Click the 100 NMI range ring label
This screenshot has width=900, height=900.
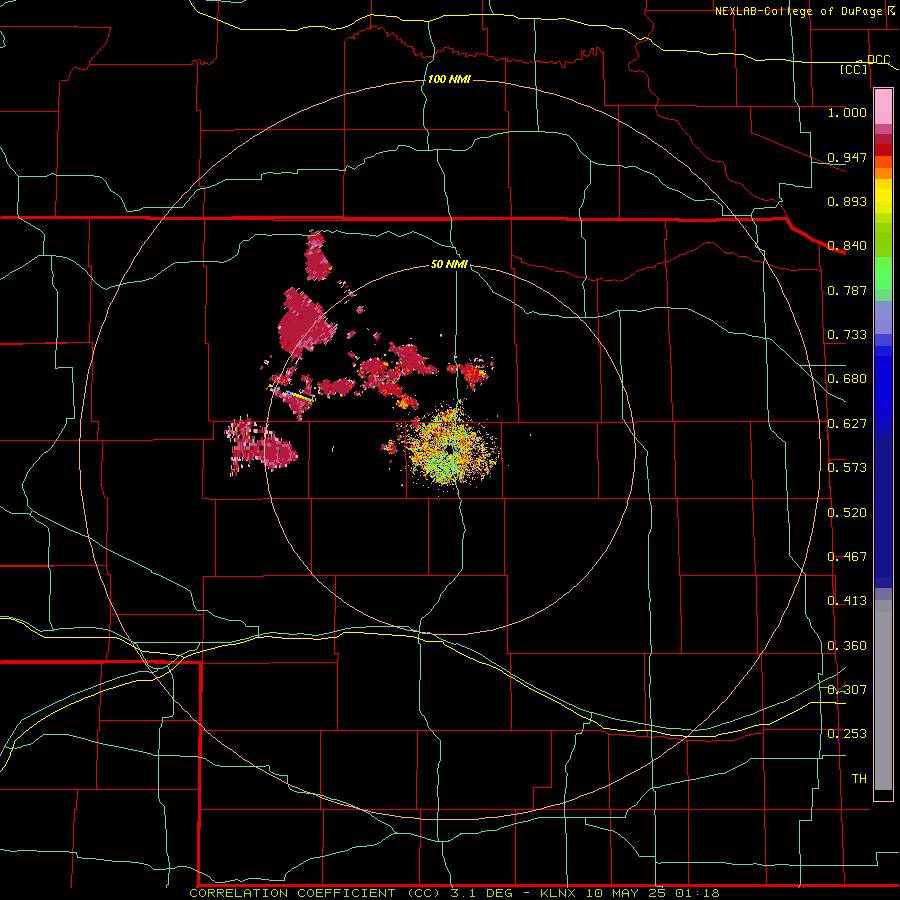pyautogui.click(x=449, y=79)
